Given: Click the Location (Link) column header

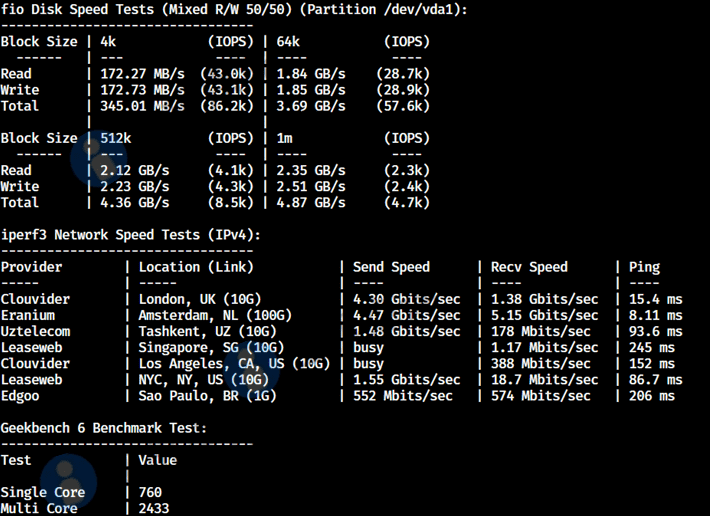Looking at the screenshot, I should coord(196,267).
